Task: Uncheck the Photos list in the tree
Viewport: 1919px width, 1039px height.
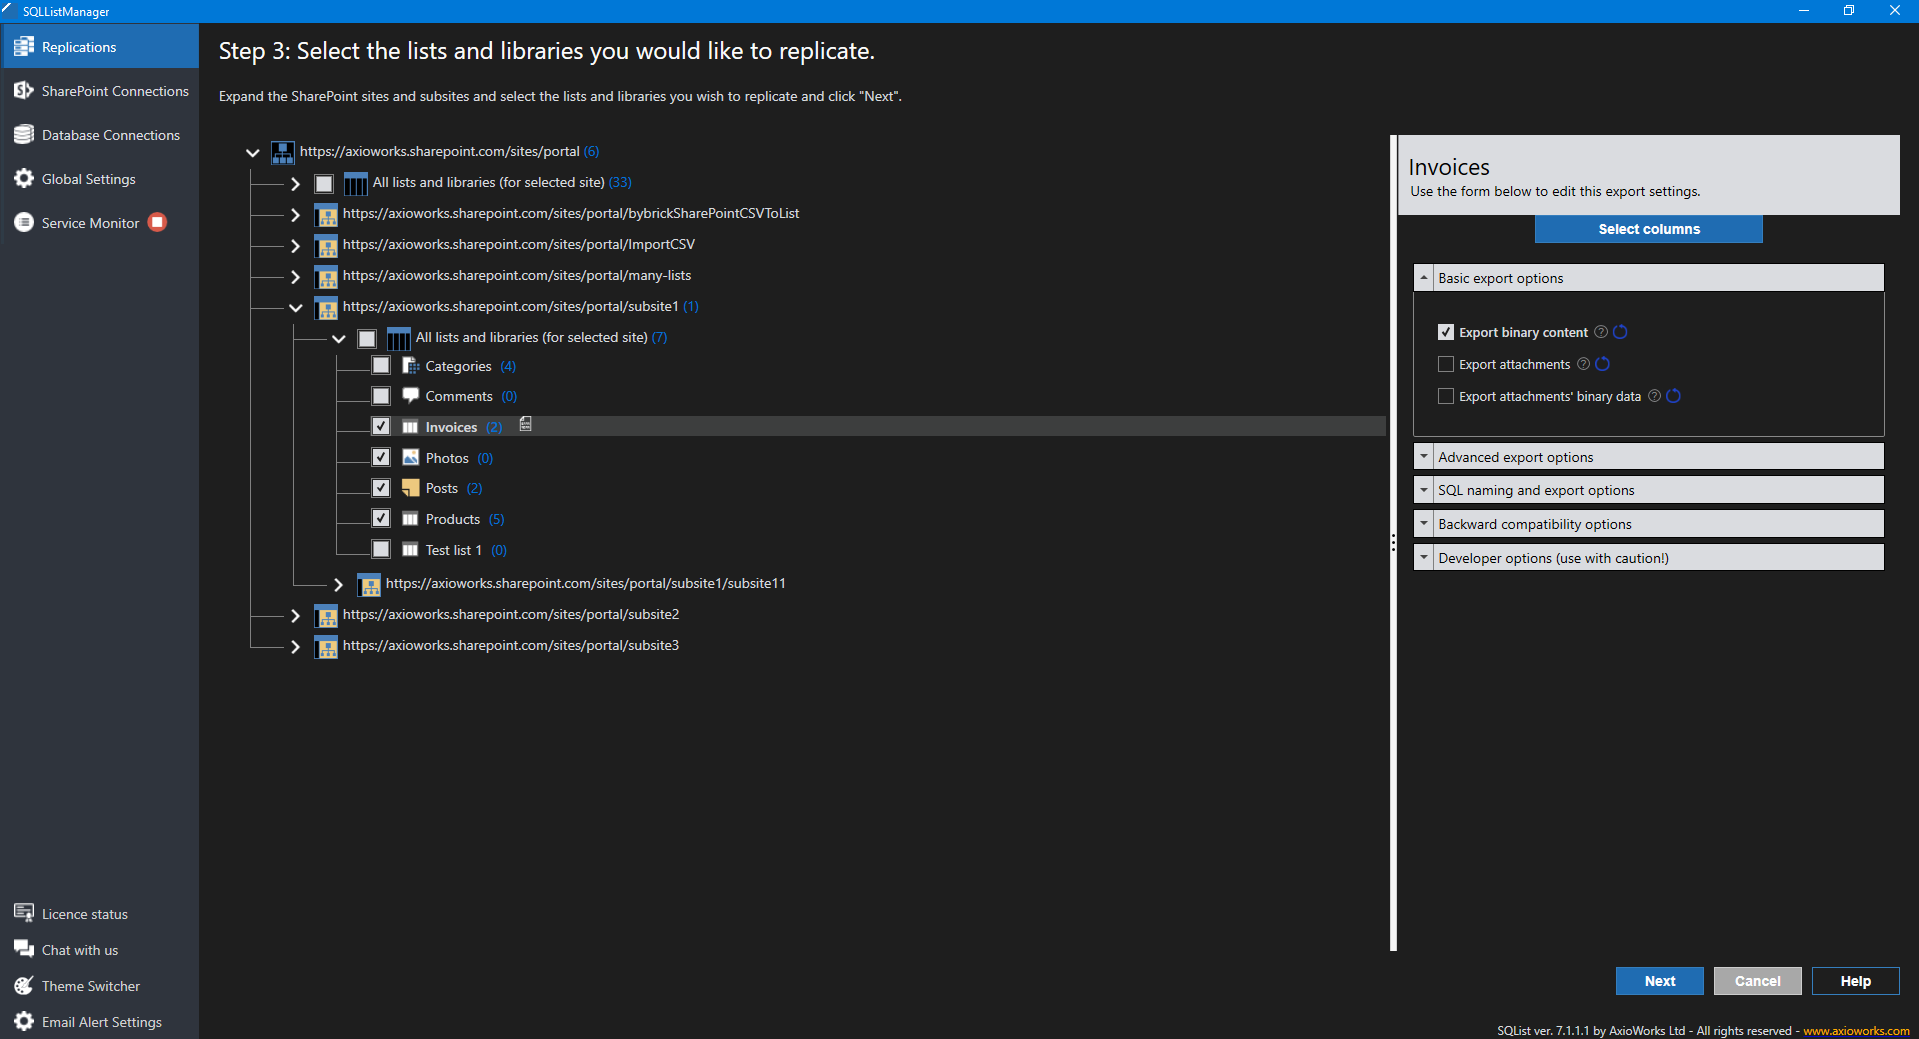Action: [380, 457]
